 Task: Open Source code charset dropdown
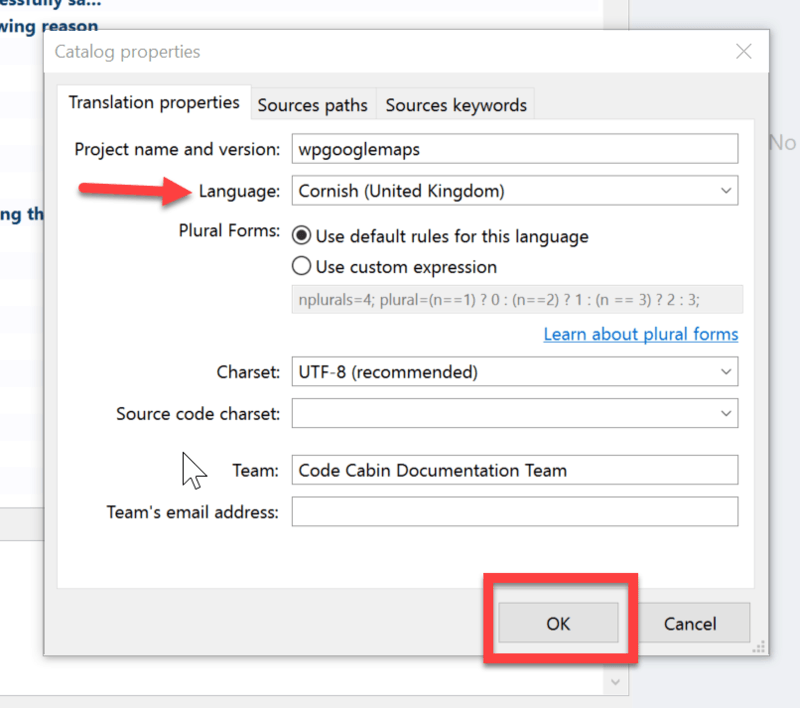pos(514,414)
